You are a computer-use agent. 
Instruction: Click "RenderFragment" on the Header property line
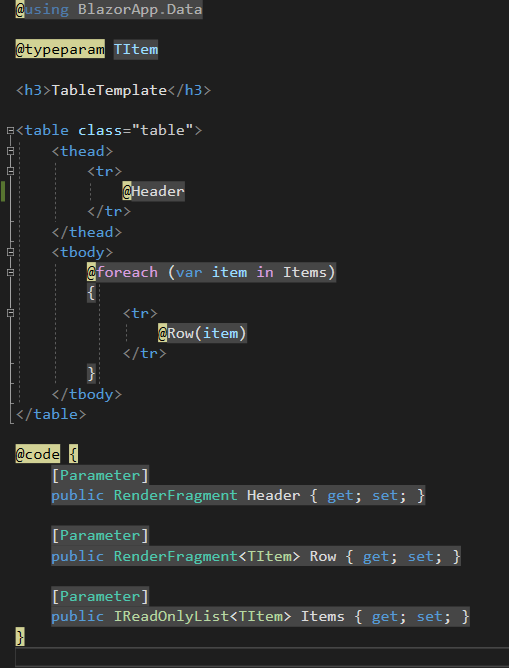click(175, 495)
